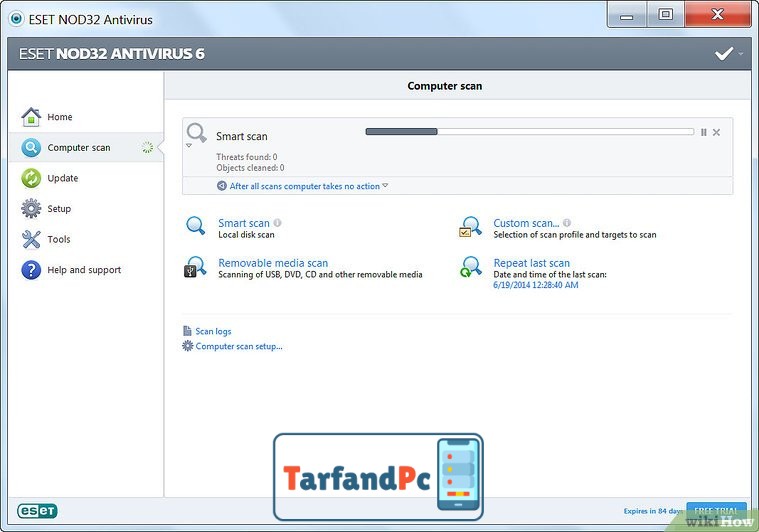This screenshot has width=759, height=532.
Task: Click the Computer scan magnifier sidebar icon
Action: point(31,147)
